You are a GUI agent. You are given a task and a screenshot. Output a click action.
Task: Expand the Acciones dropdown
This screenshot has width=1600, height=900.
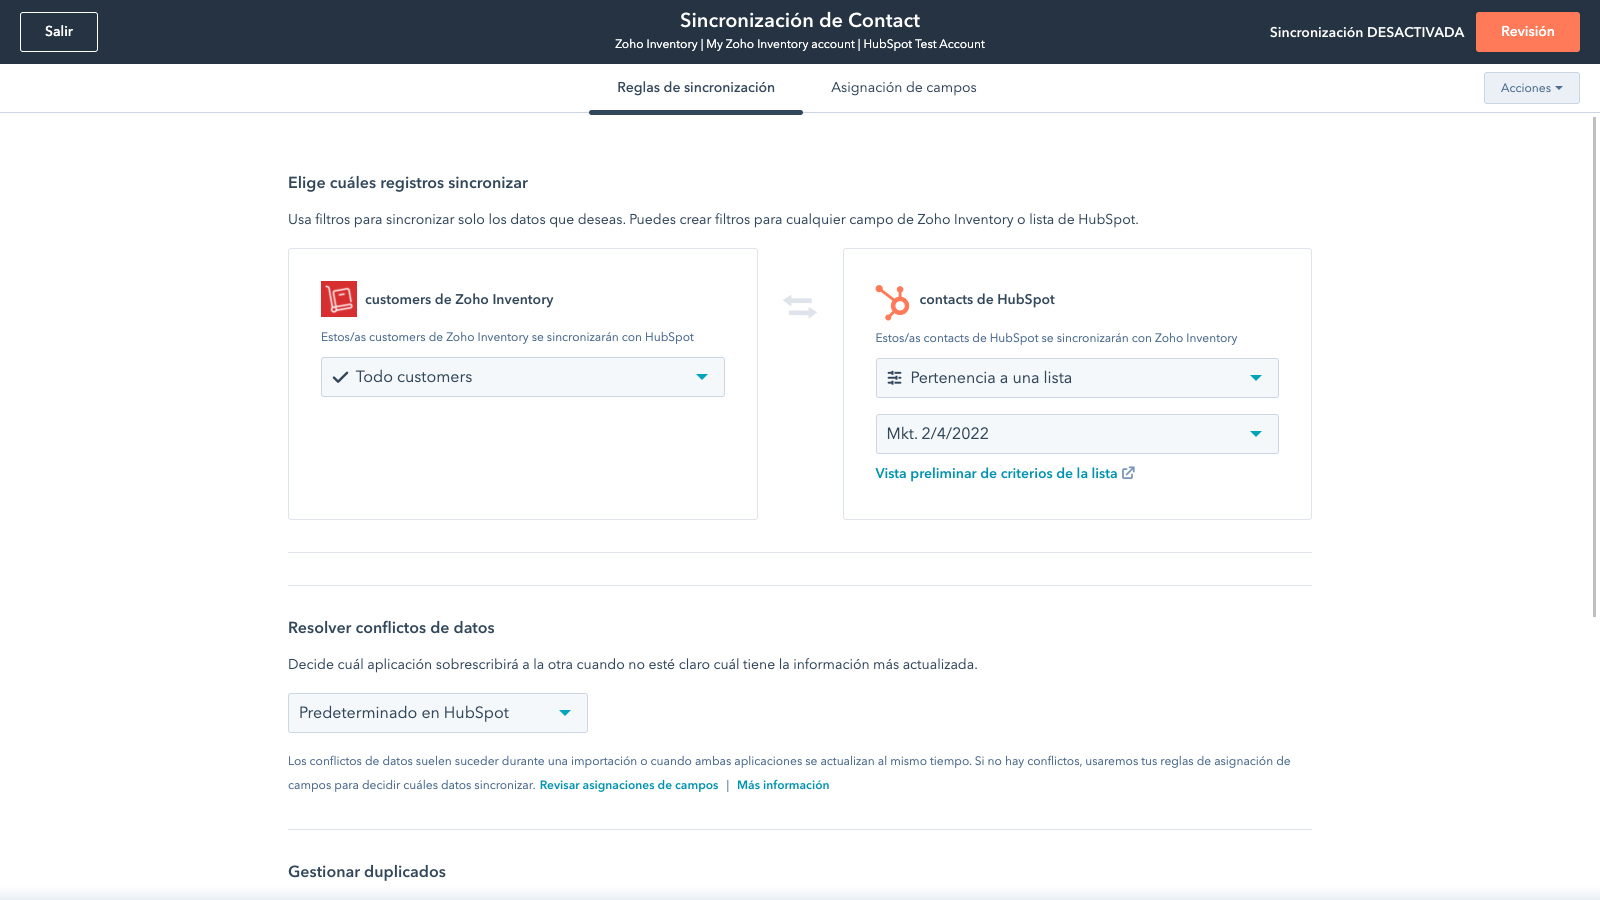[1531, 88]
